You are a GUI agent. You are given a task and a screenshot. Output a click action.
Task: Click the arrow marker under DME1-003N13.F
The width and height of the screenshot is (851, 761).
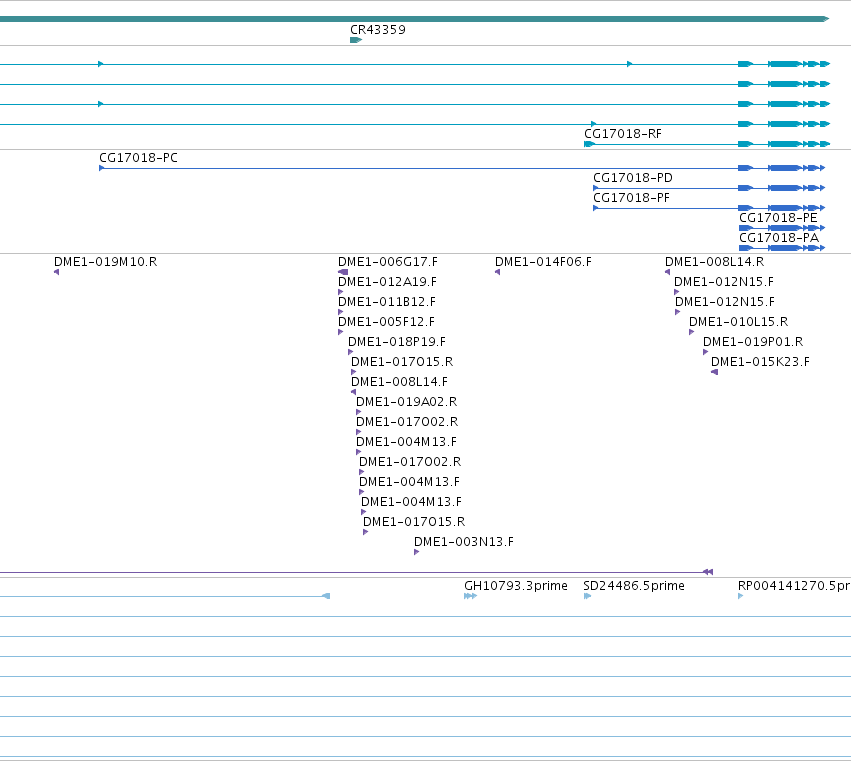(416, 552)
